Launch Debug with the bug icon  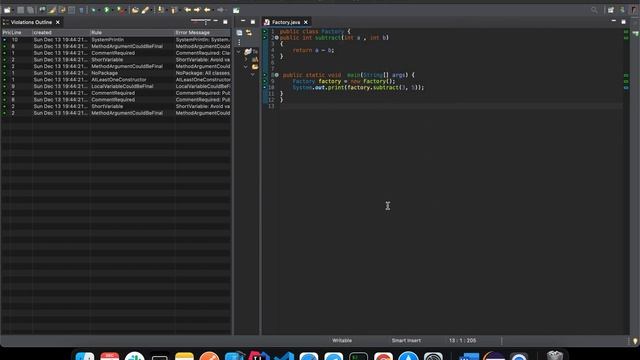point(93,10)
